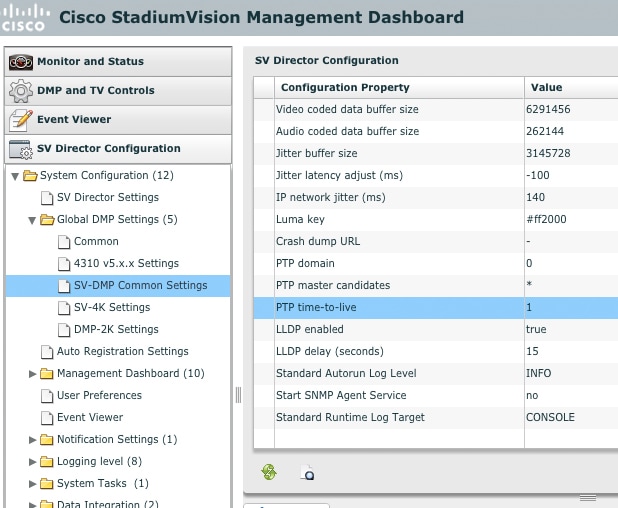The image size is (618, 508).
Task: Click the Monitor and Status eye icon
Action: pyautogui.click(x=21, y=62)
